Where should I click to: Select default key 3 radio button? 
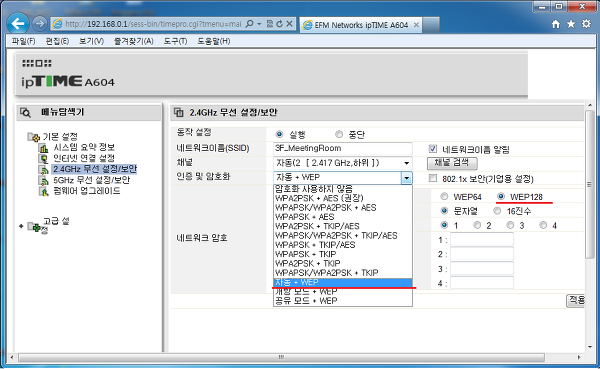point(510,225)
